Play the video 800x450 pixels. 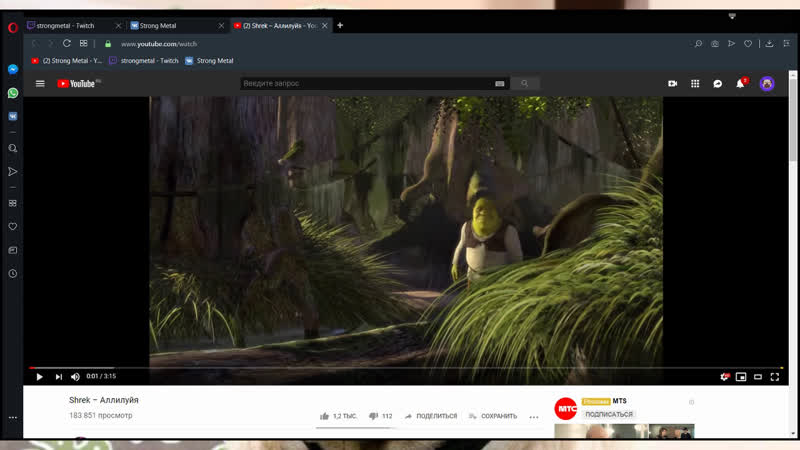(x=39, y=377)
